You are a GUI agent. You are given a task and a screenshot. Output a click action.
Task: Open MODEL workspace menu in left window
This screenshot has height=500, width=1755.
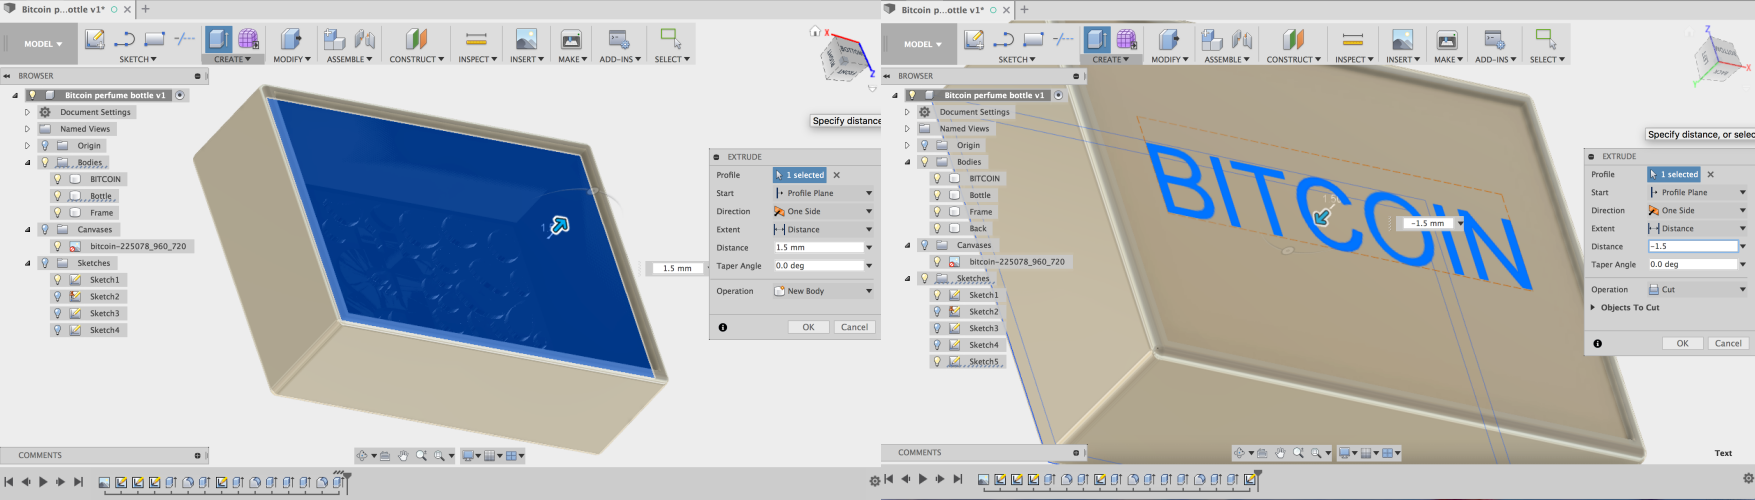click(43, 44)
